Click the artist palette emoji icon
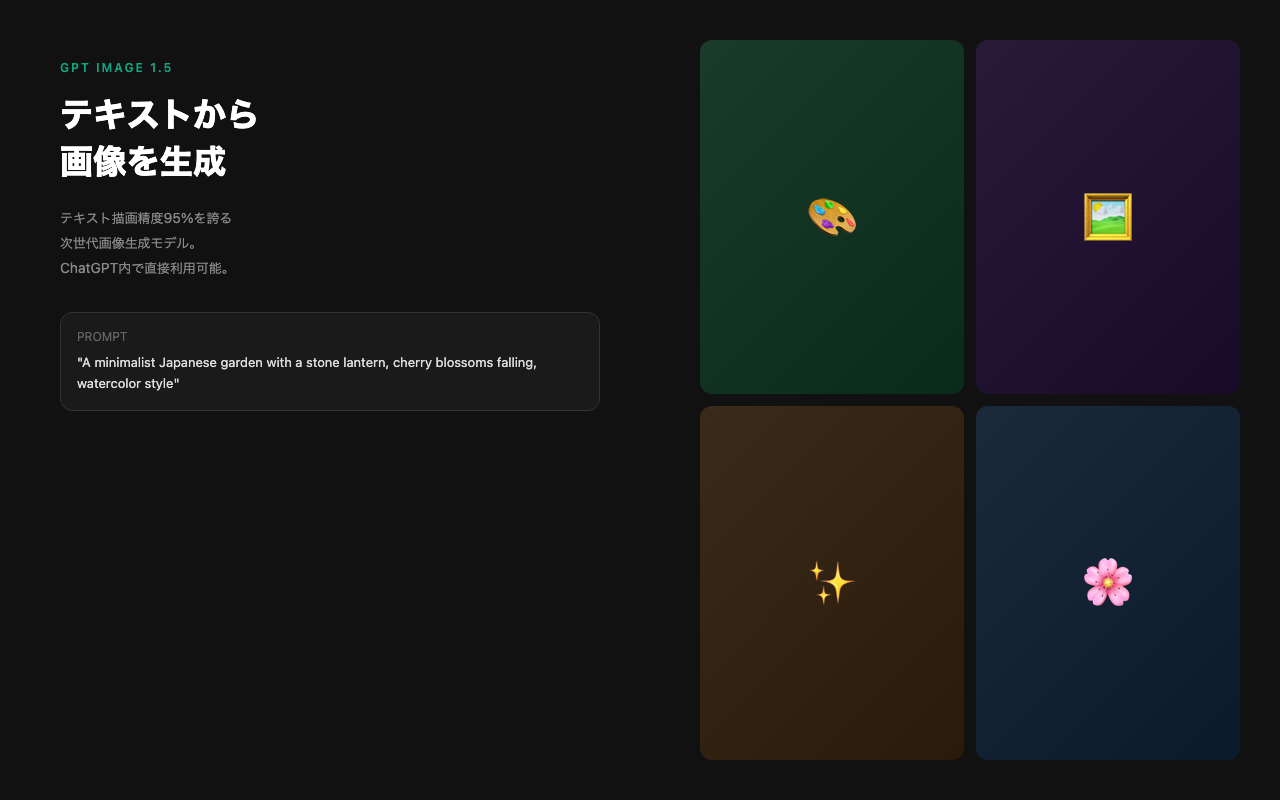The height and width of the screenshot is (800, 1280). [x=831, y=217]
